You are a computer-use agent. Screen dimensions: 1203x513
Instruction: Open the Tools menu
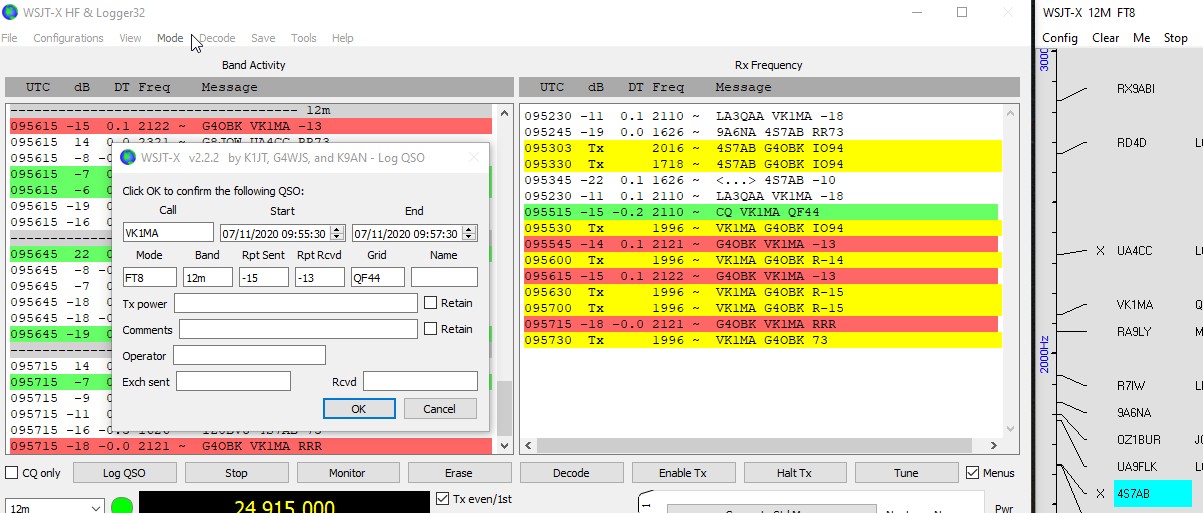coord(304,38)
